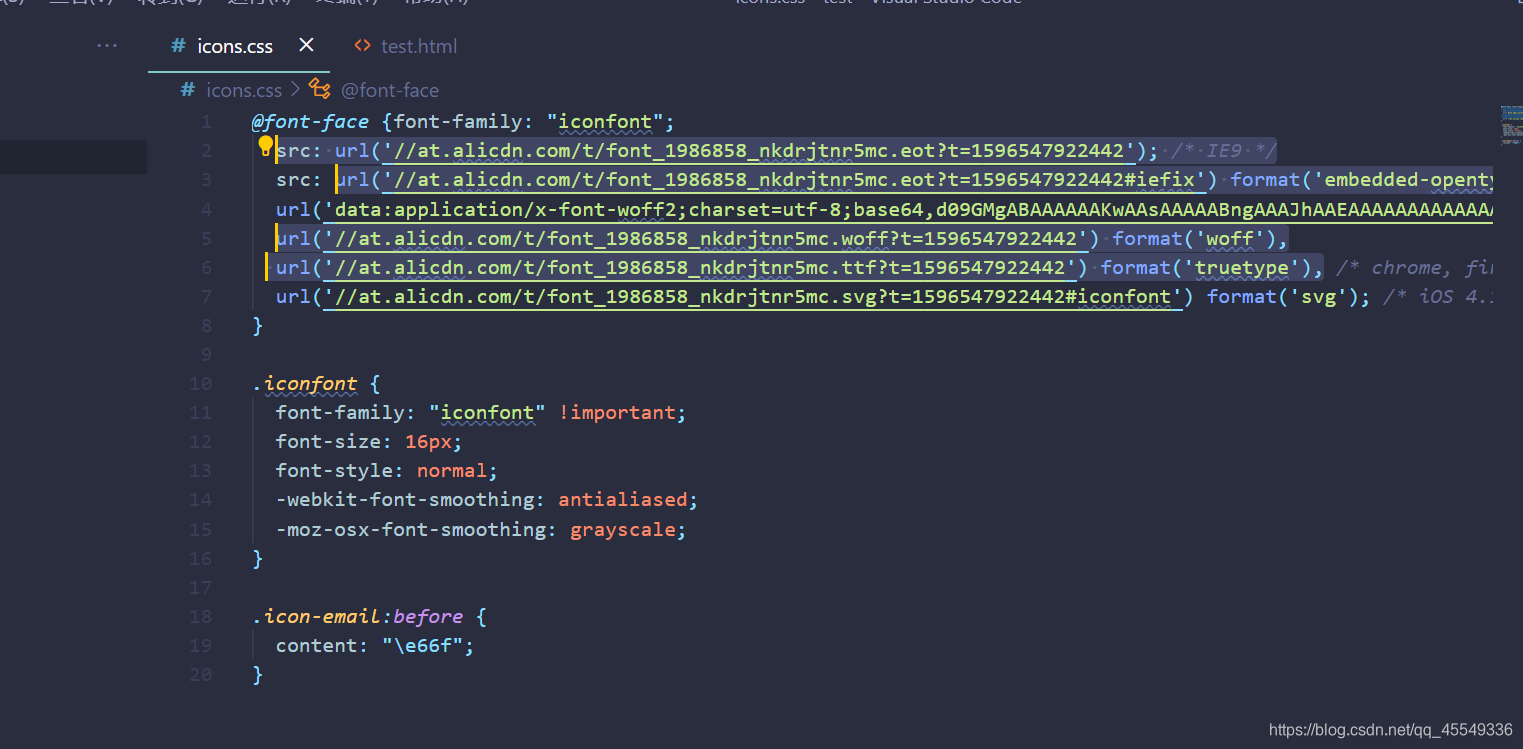Click line number 10 in gutter
1523x749 pixels.
200,383
